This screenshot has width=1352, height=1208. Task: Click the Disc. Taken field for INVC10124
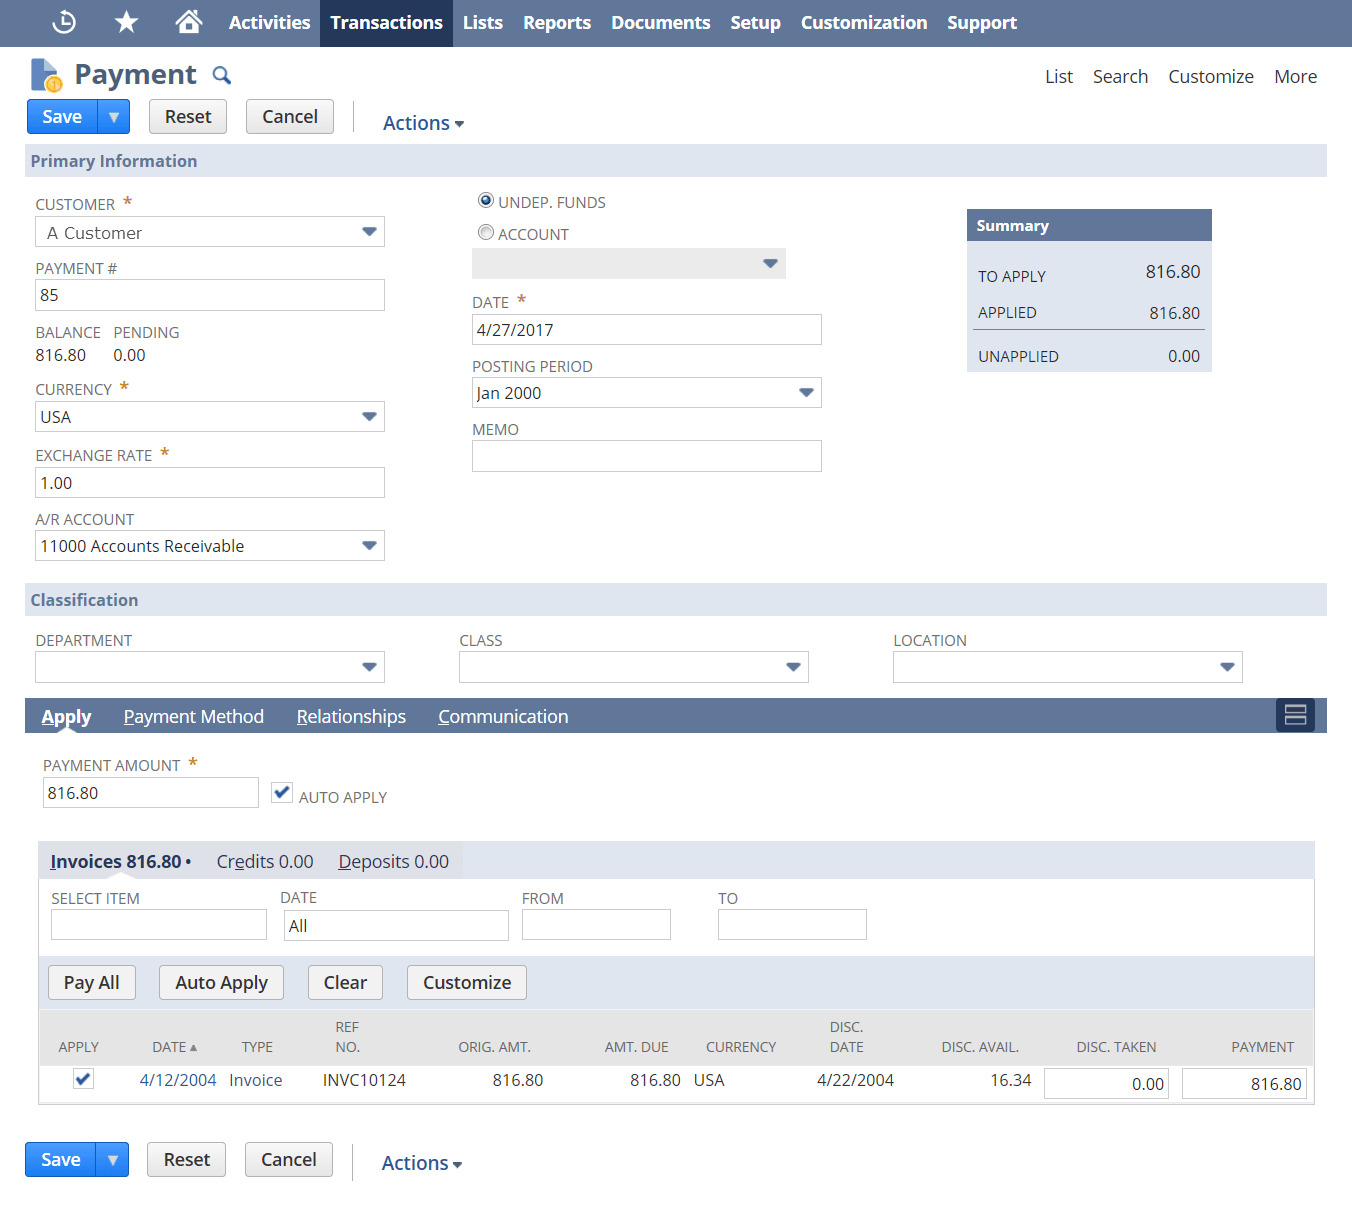(1106, 1084)
